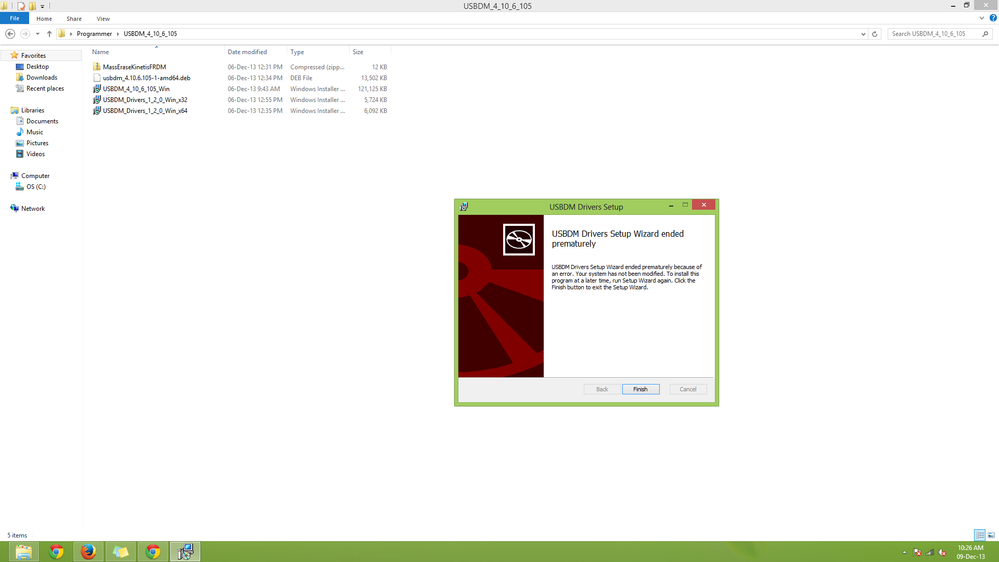The height and width of the screenshot is (562, 999).
Task: Click Computer in the navigation pane
Action: click(x=35, y=176)
